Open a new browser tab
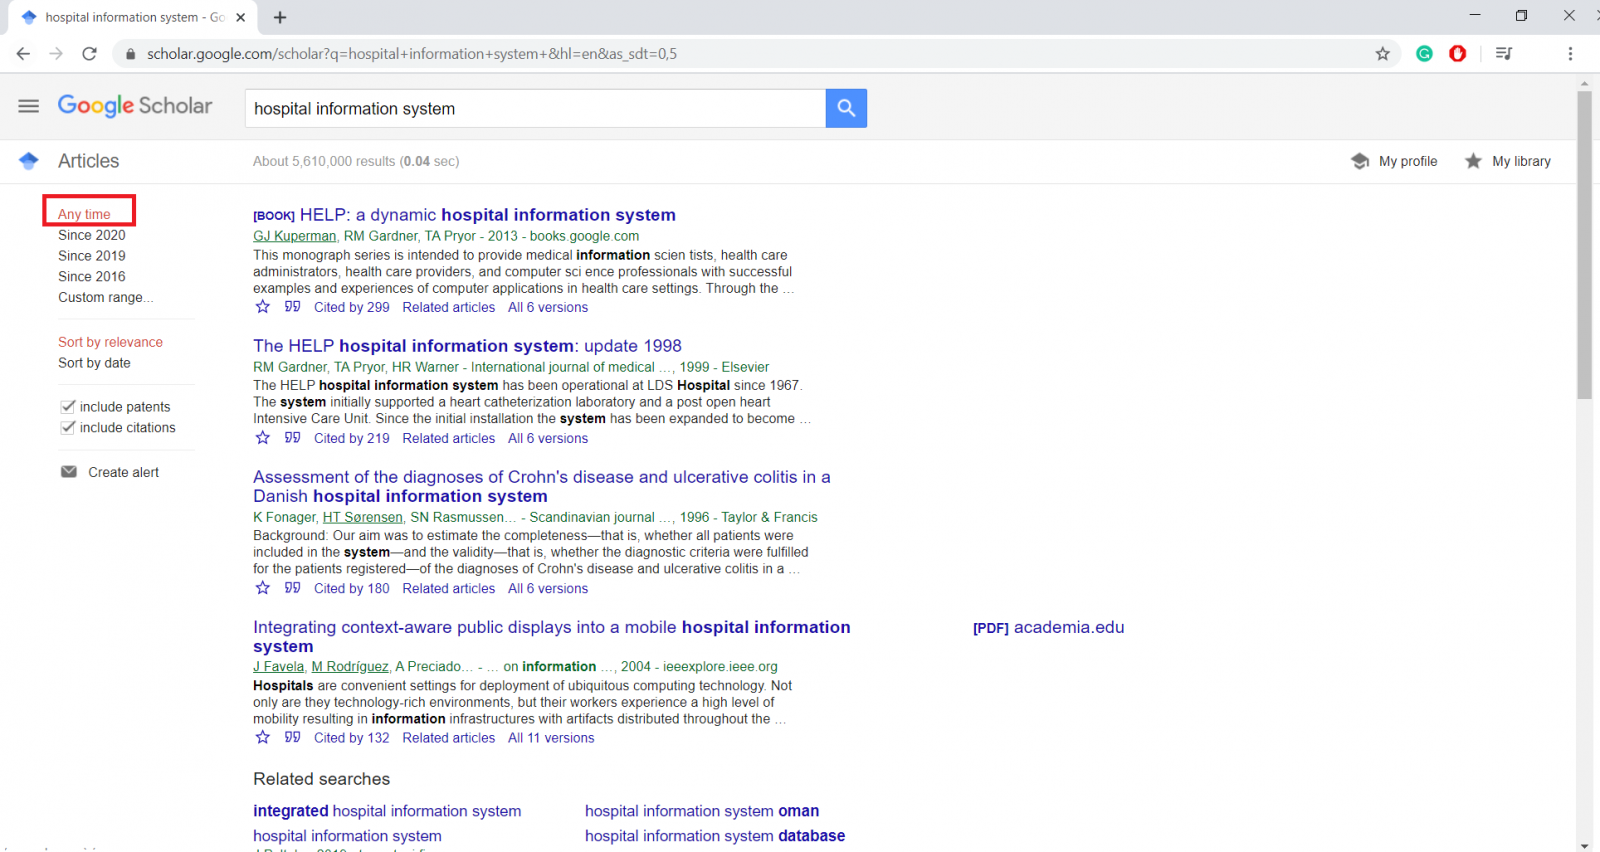Viewport: 1600px width, 852px height. pos(280,17)
